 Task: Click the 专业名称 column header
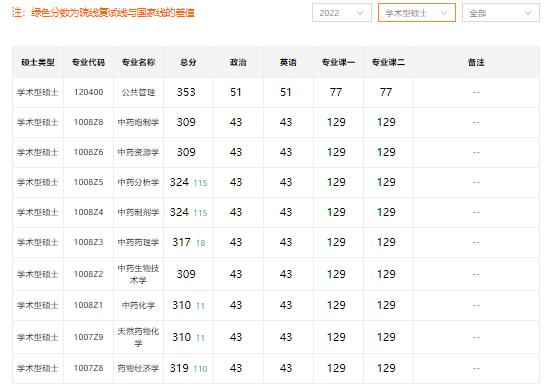(138, 62)
